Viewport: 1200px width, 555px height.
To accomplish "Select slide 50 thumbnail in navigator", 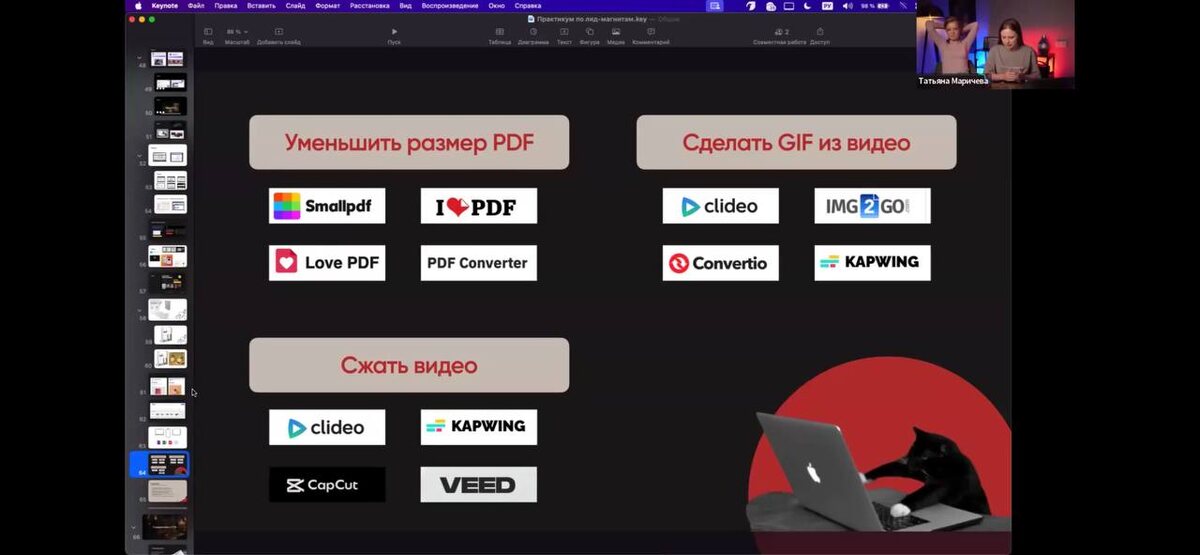I will [170, 105].
